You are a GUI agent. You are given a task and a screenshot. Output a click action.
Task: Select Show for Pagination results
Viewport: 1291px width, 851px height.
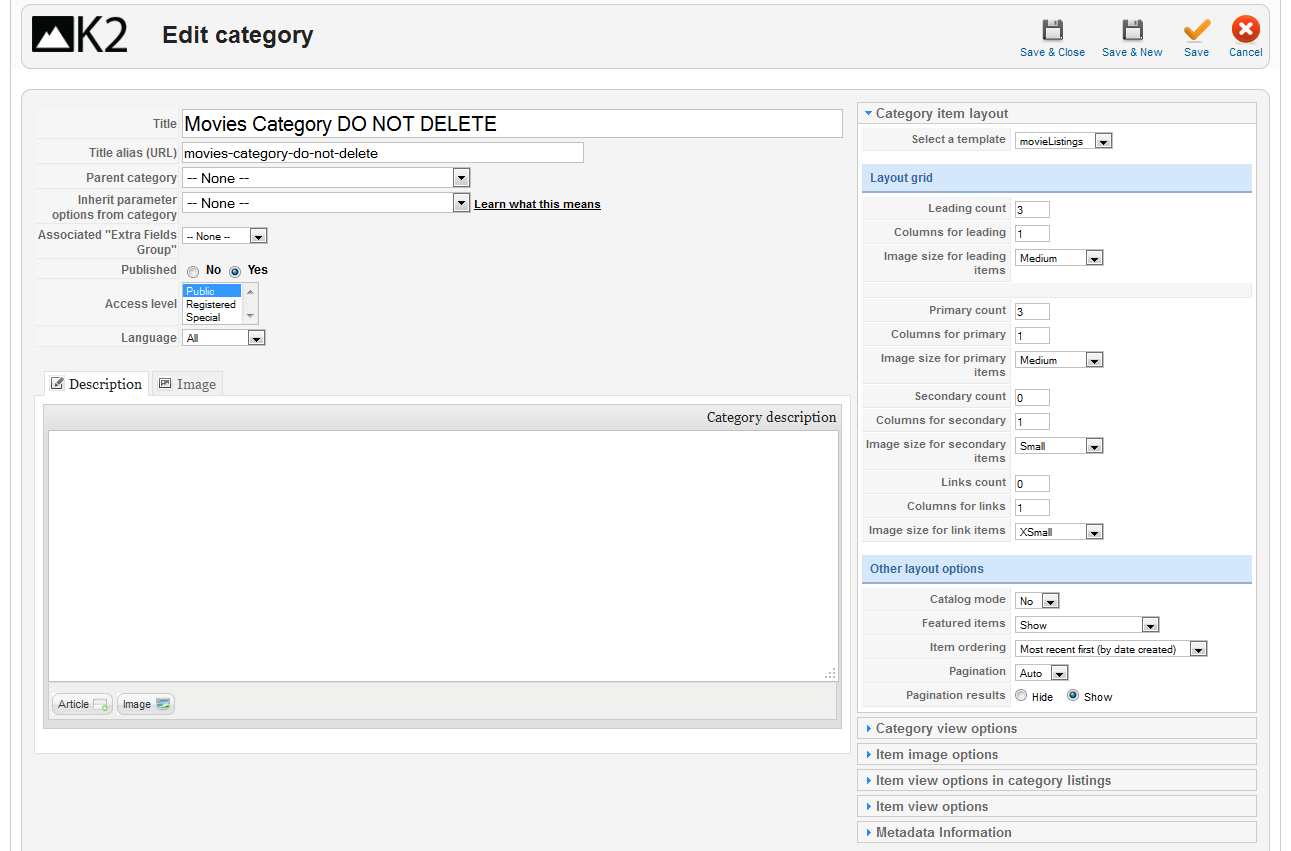click(x=1073, y=696)
